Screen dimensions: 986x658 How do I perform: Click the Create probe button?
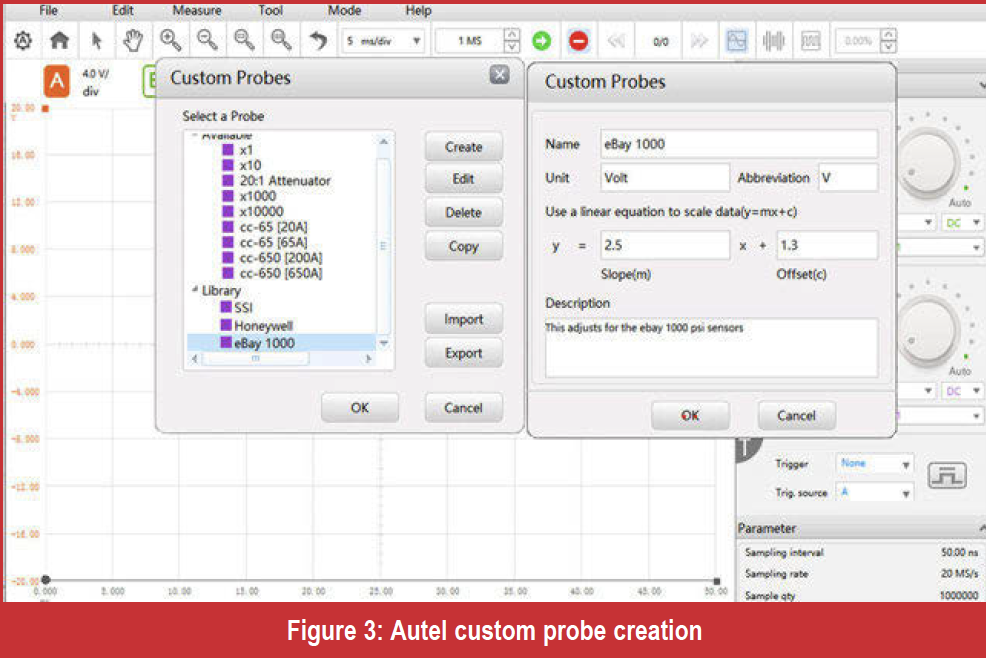pos(463,147)
